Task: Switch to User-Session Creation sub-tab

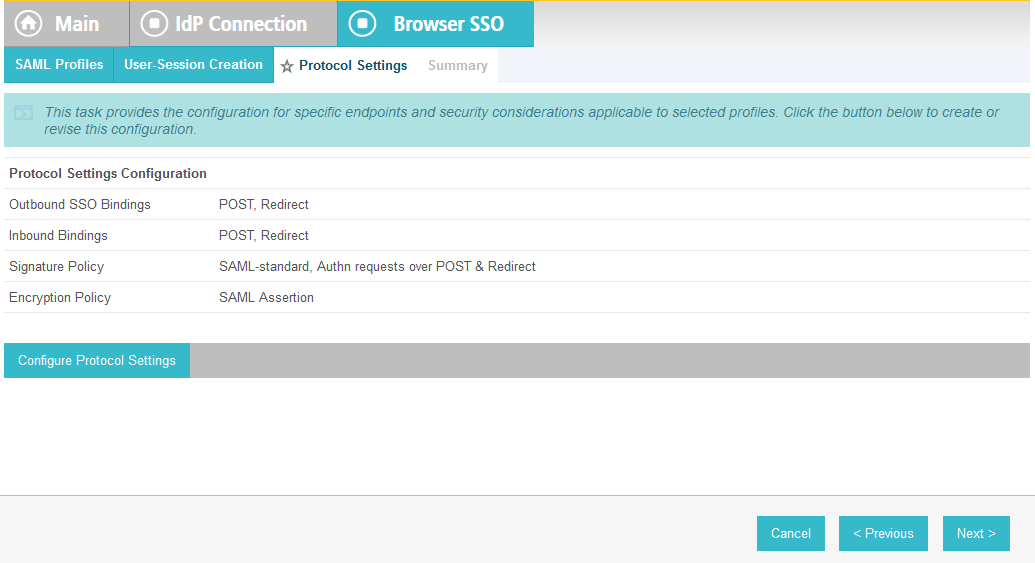Action: 193,65
